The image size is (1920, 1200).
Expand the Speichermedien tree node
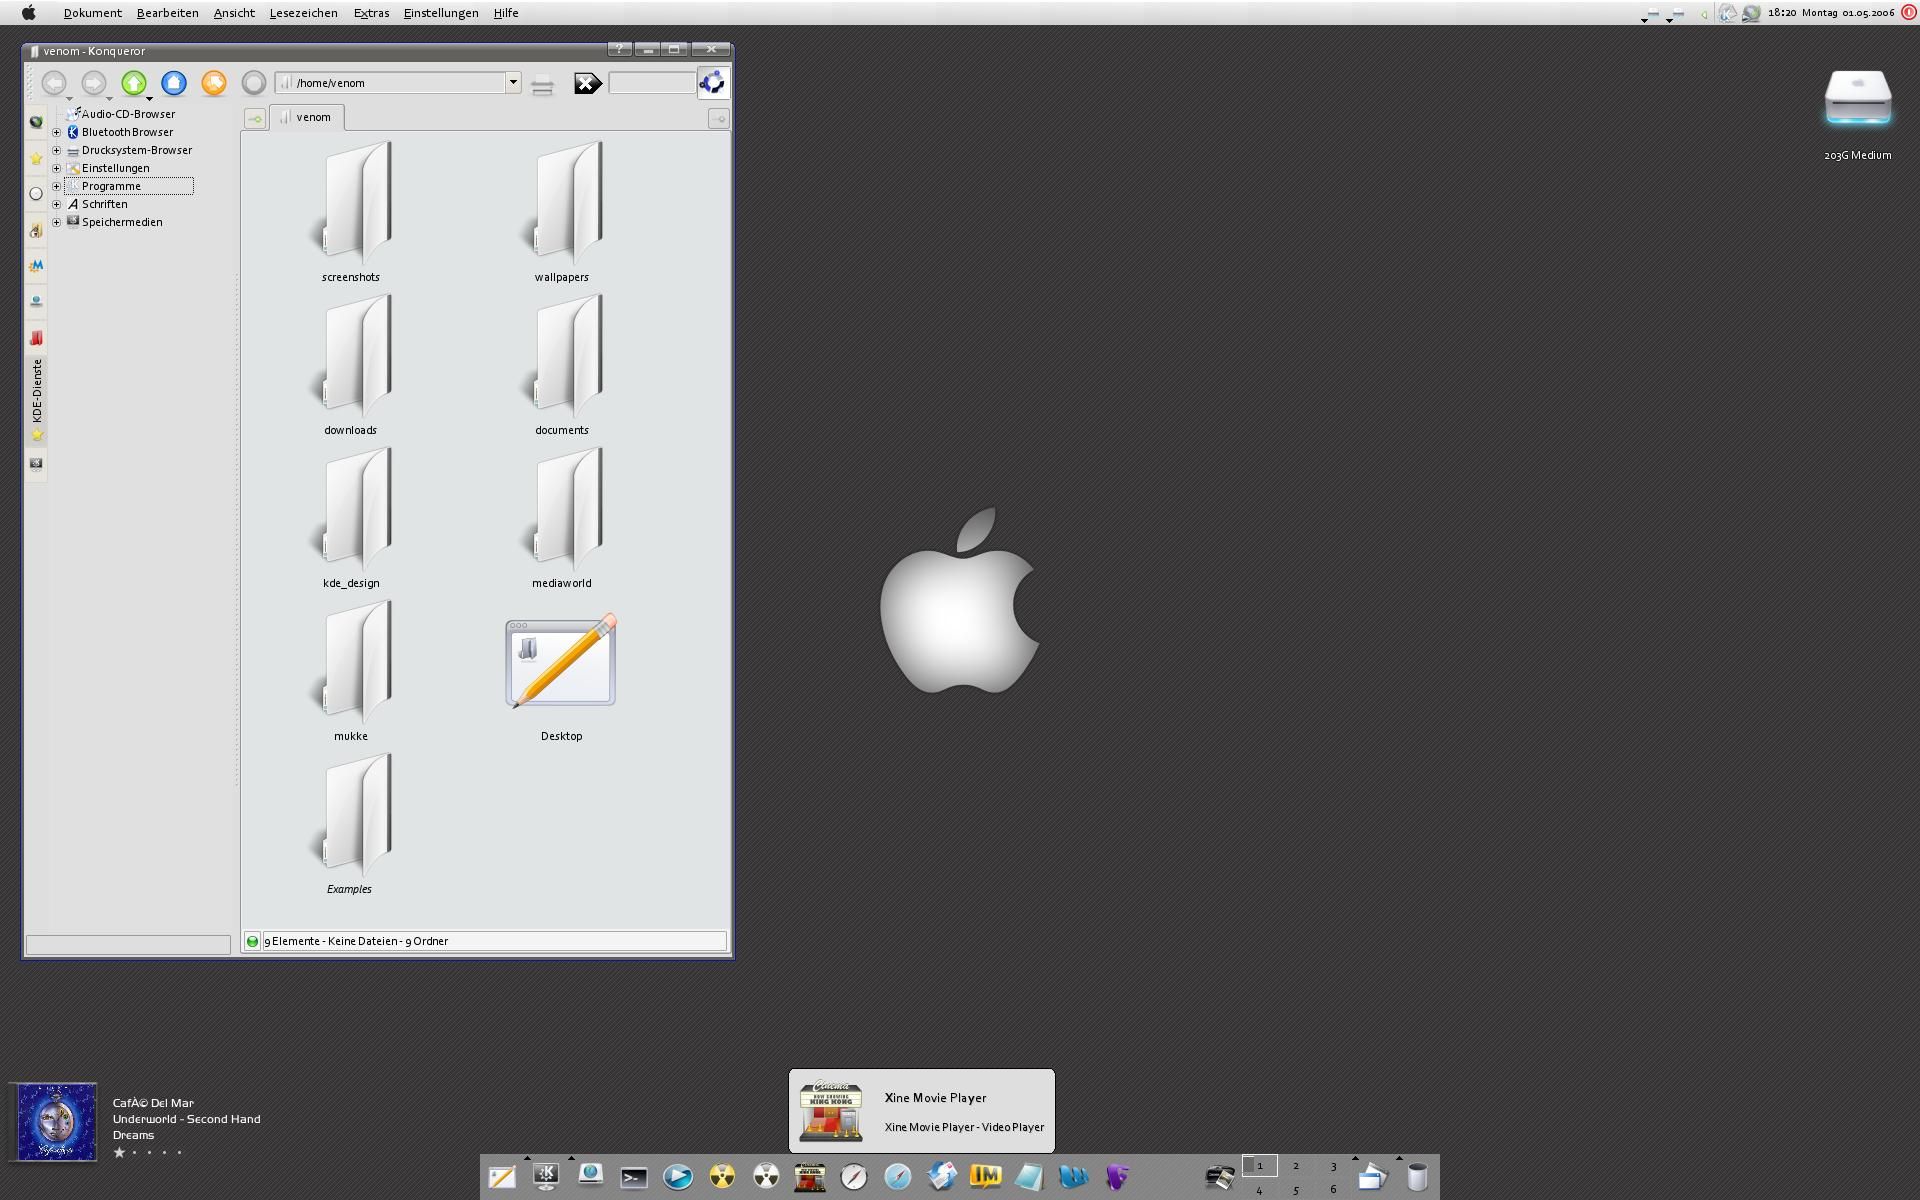pos(57,222)
